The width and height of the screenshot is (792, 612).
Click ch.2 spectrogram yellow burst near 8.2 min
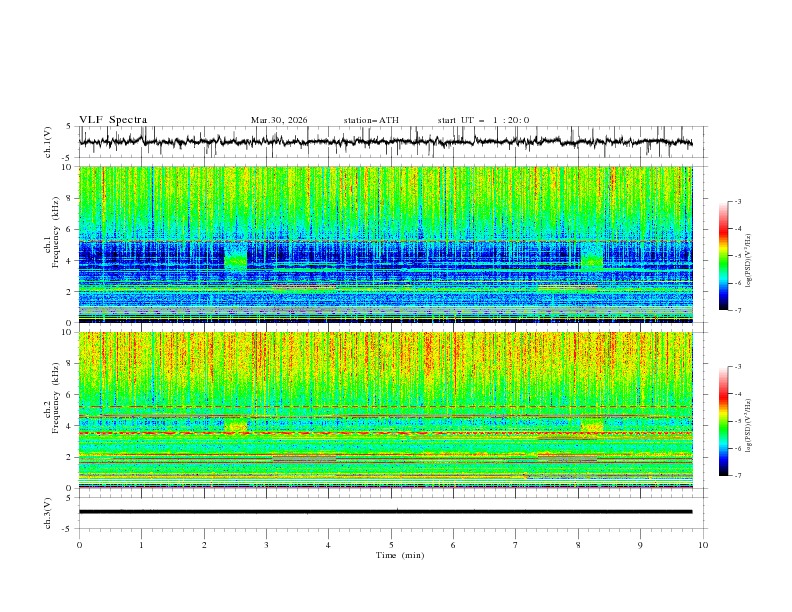592,425
